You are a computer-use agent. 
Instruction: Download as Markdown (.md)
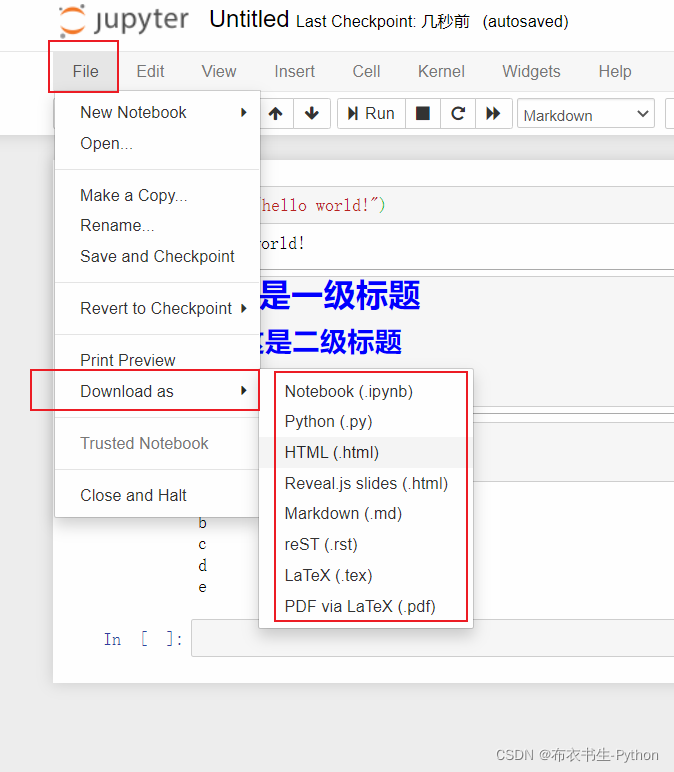coord(366,514)
